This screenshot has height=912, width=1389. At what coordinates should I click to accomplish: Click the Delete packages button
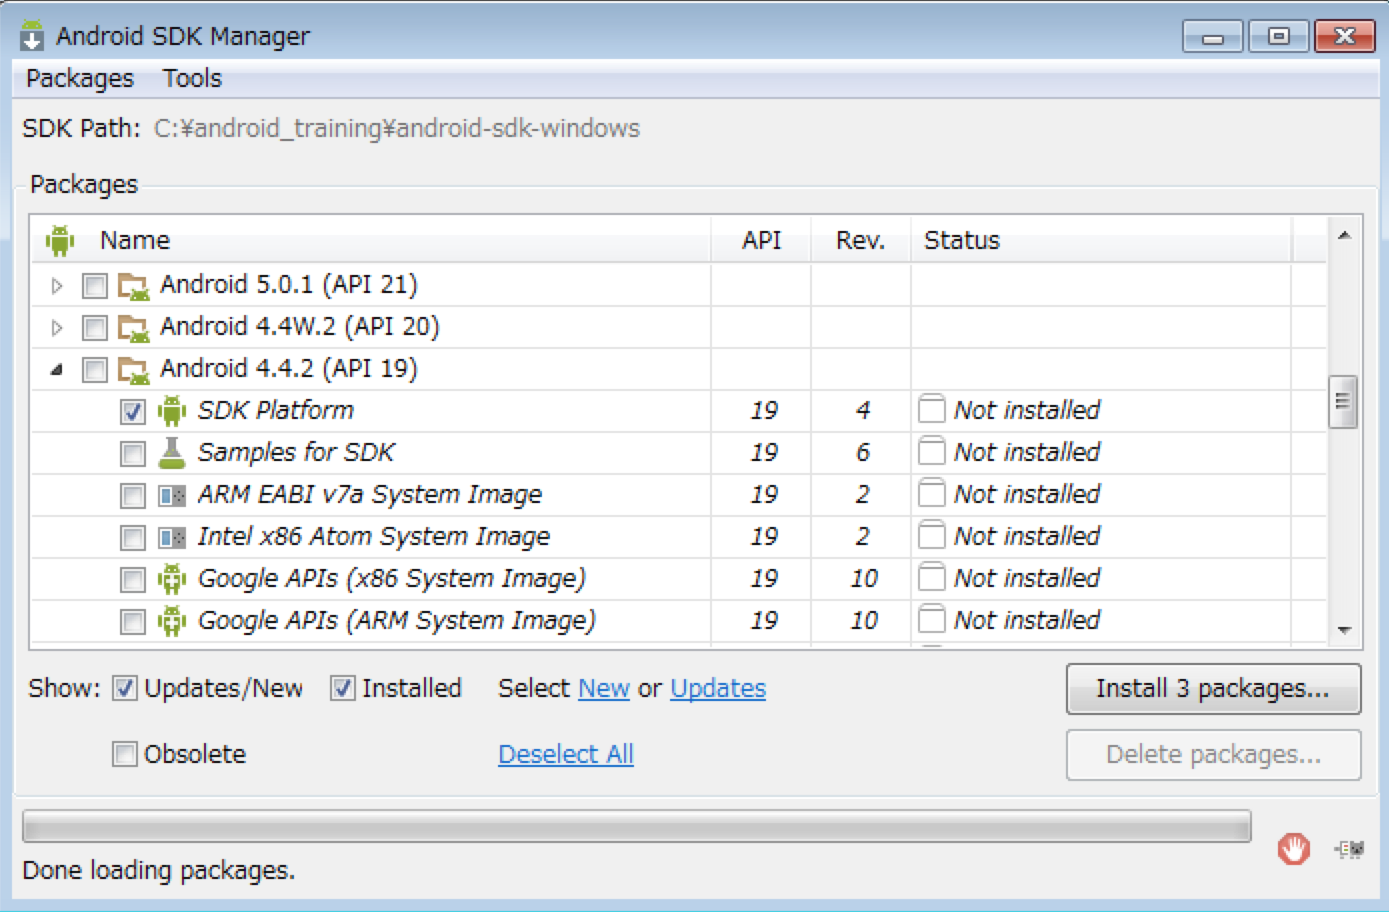point(1213,755)
